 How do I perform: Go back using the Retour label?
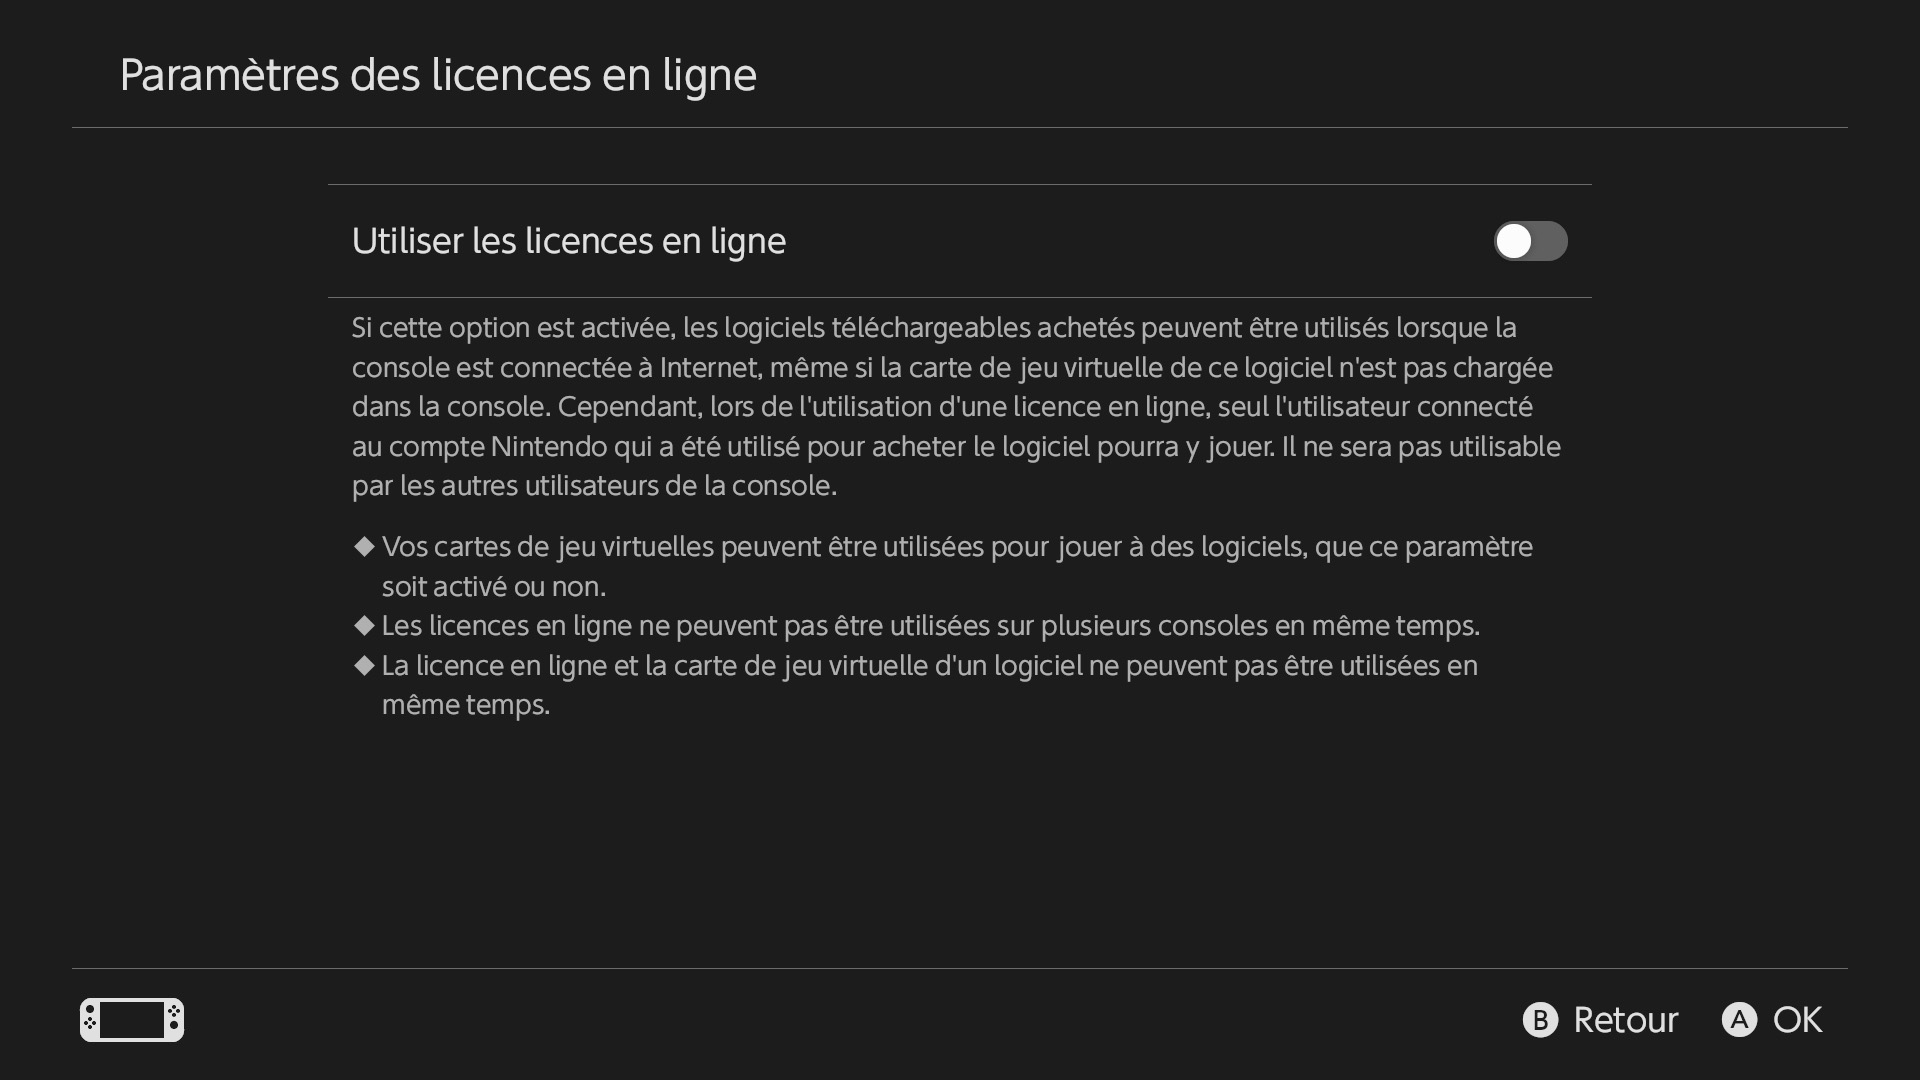[1625, 1020]
